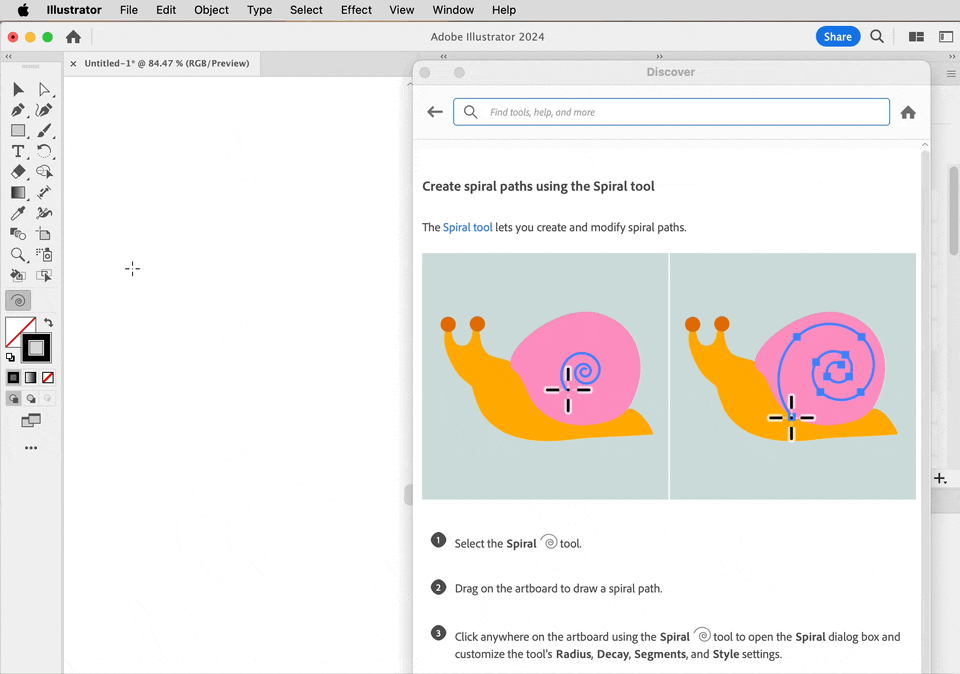Set paint type to Gradient
The image size is (960, 674).
click(31, 378)
